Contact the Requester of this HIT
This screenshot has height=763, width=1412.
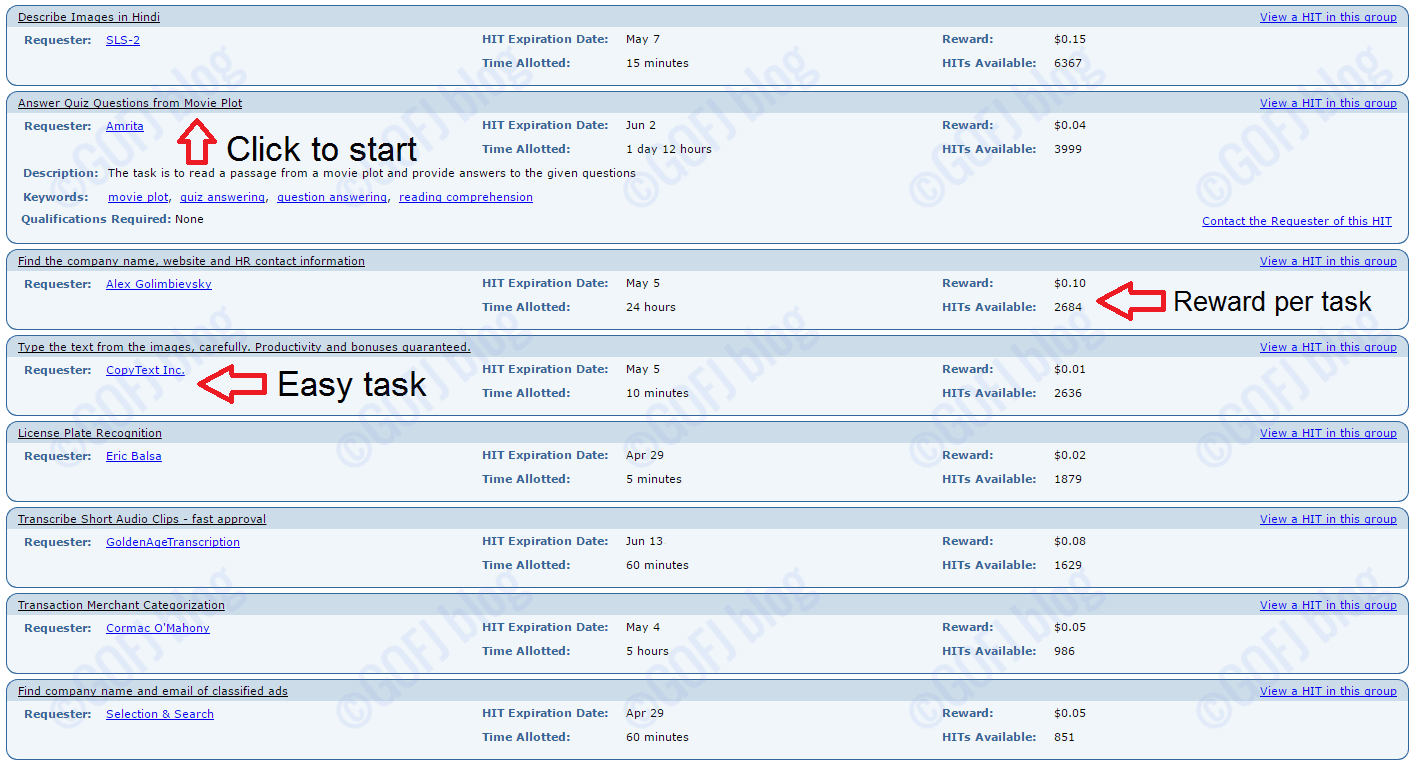(x=1296, y=221)
